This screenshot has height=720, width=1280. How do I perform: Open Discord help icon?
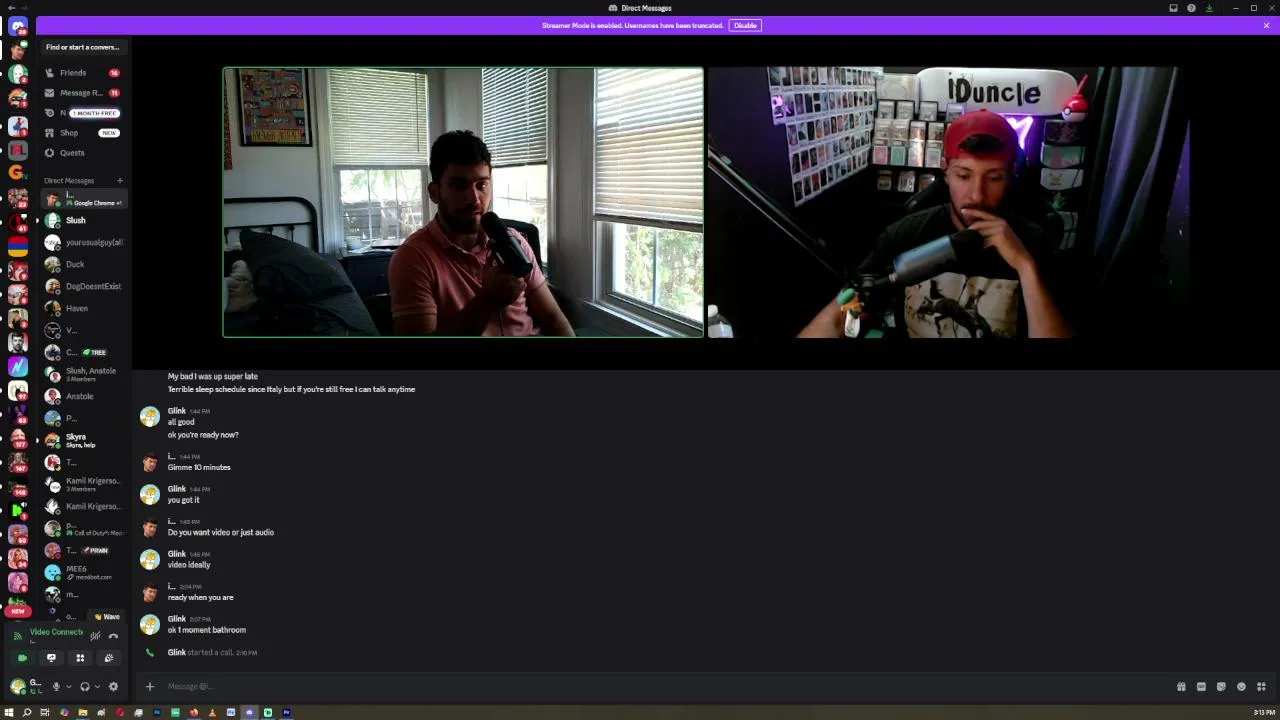click(1191, 8)
